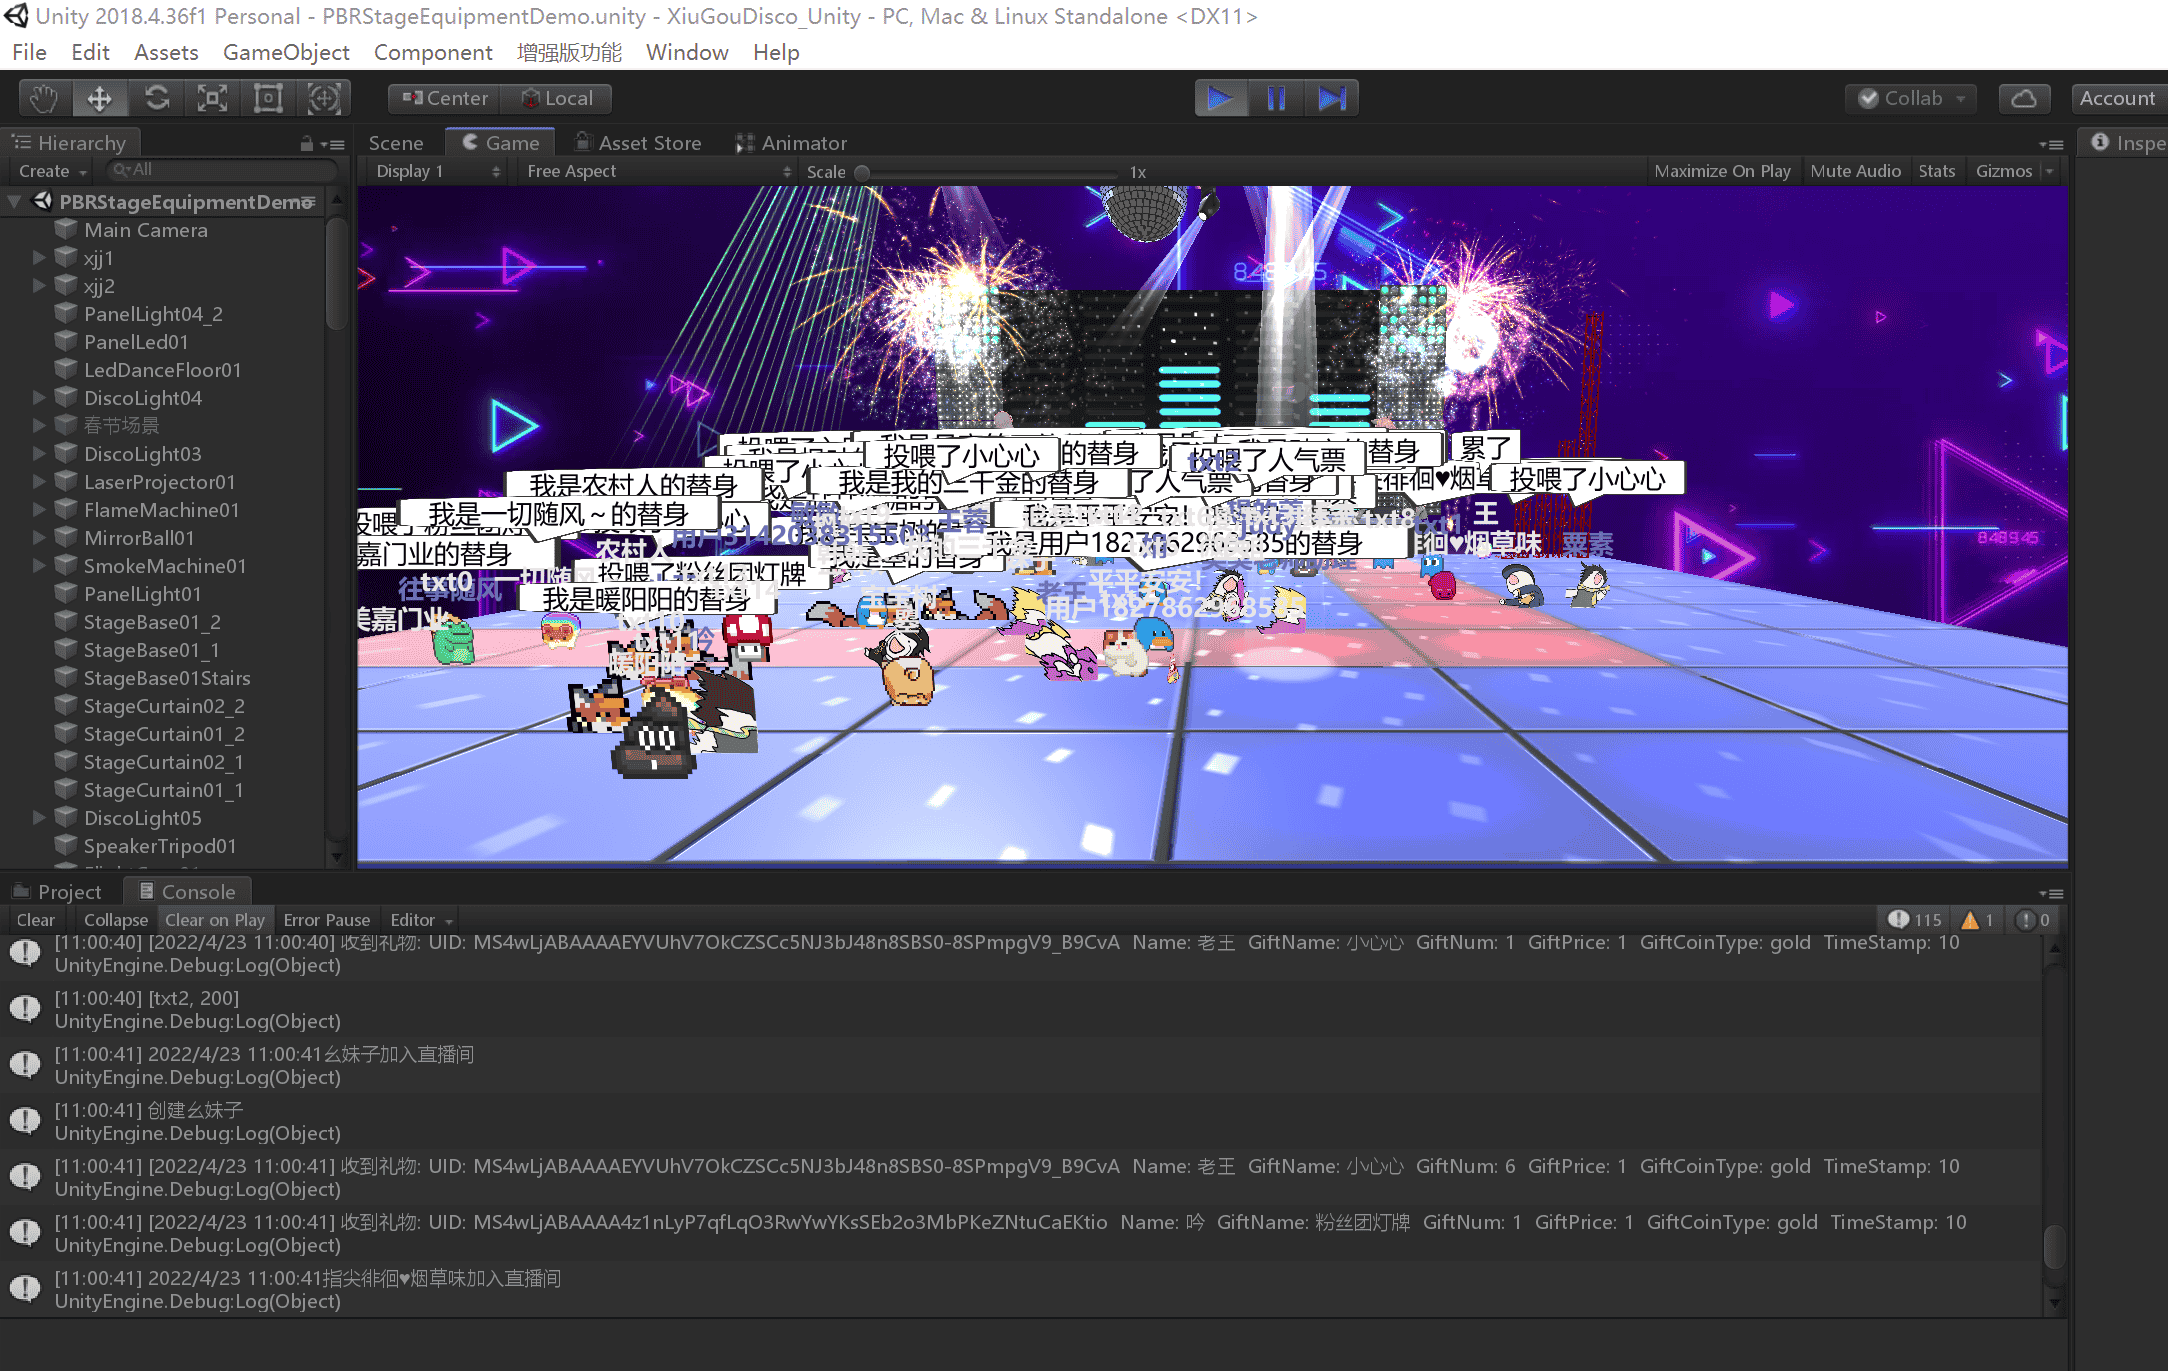2168x1371 pixels.
Task: Step one frame forward
Action: click(1333, 97)
